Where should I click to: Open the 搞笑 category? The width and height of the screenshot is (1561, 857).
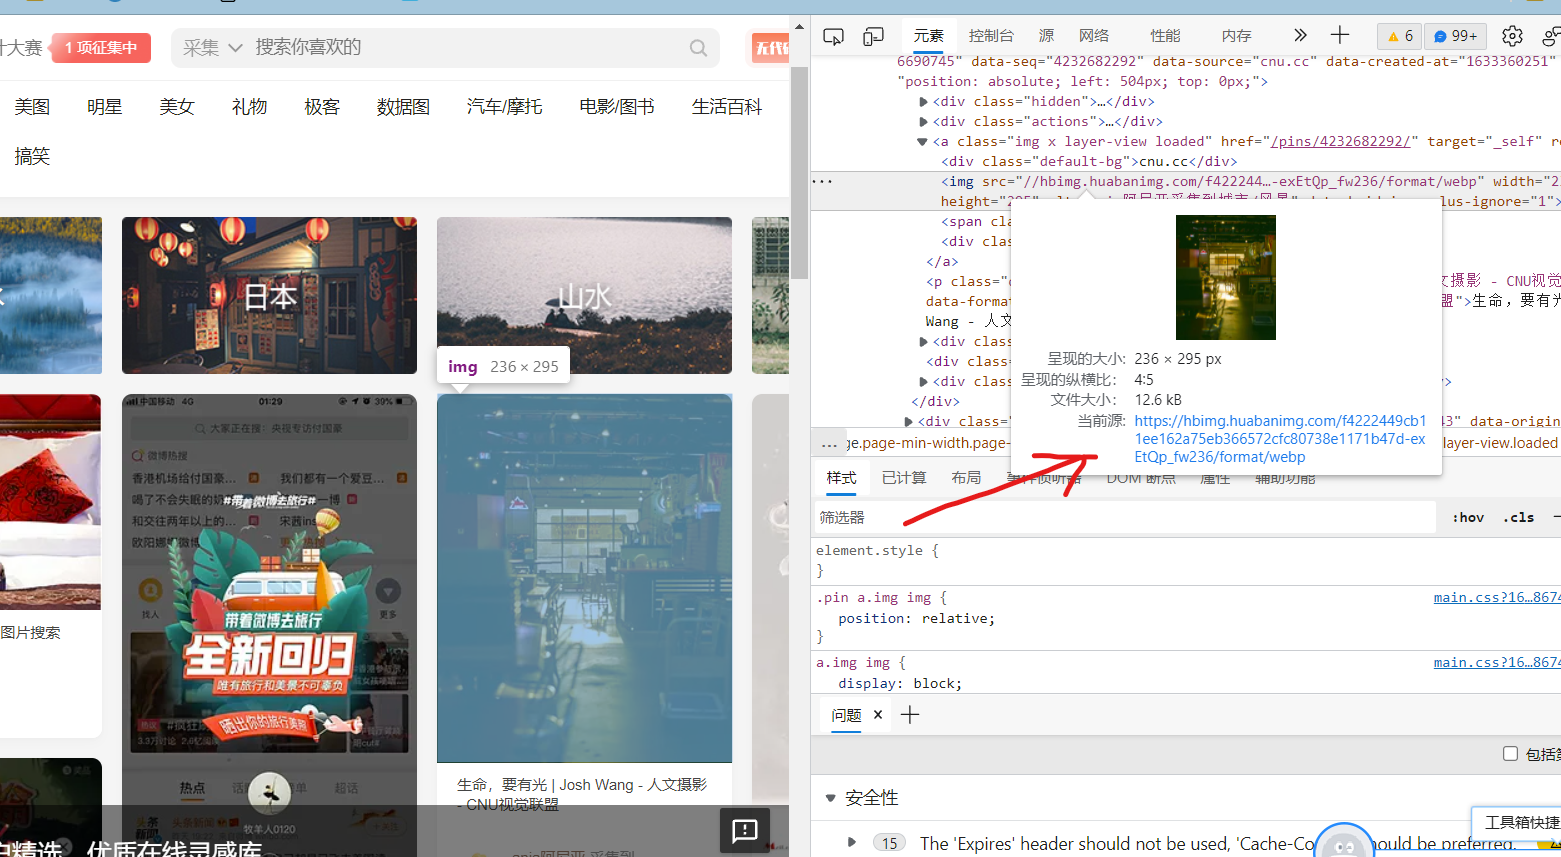[x=32, y=156]
